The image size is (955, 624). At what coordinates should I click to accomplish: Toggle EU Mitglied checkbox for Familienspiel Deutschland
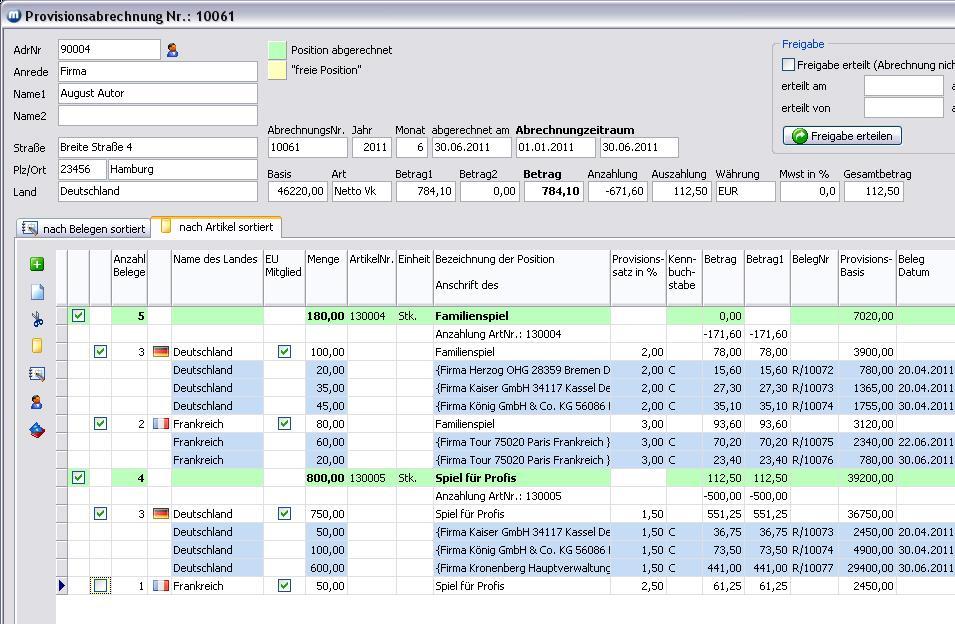284,352
